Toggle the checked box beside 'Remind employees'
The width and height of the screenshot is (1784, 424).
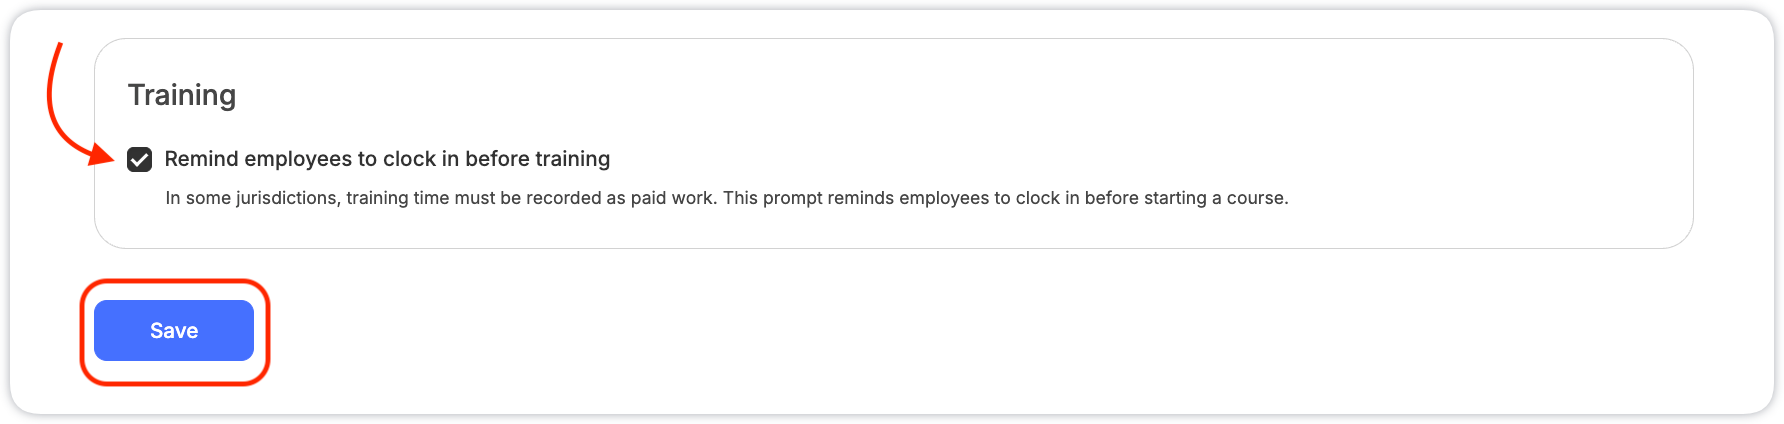[x=139, y=159]
